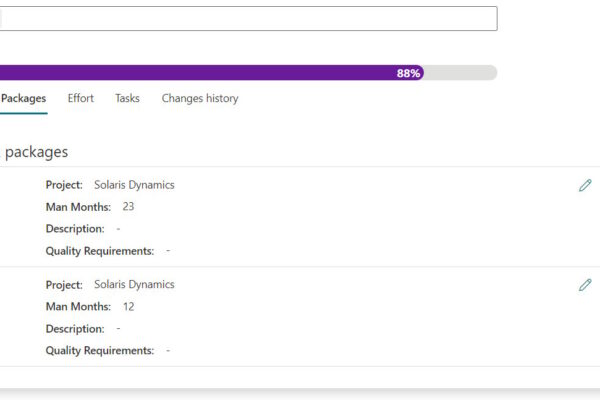Viewport: 600px width, 400px height.
Task: Click Solaris Dynamics in the second package
Action: [134, 285]
